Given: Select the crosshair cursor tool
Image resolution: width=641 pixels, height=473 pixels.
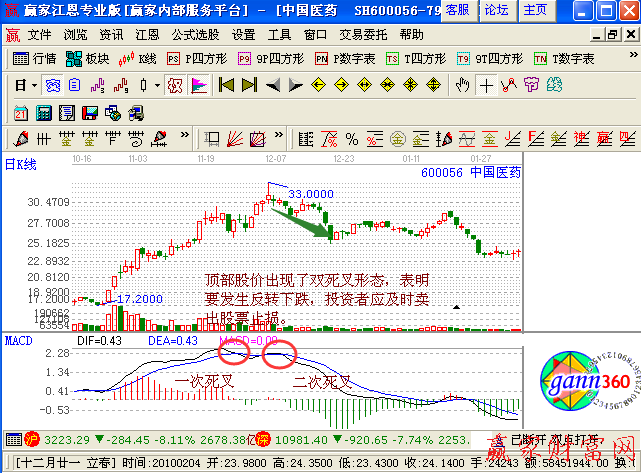Looking at the screenshot, I should tap(486, 85).
